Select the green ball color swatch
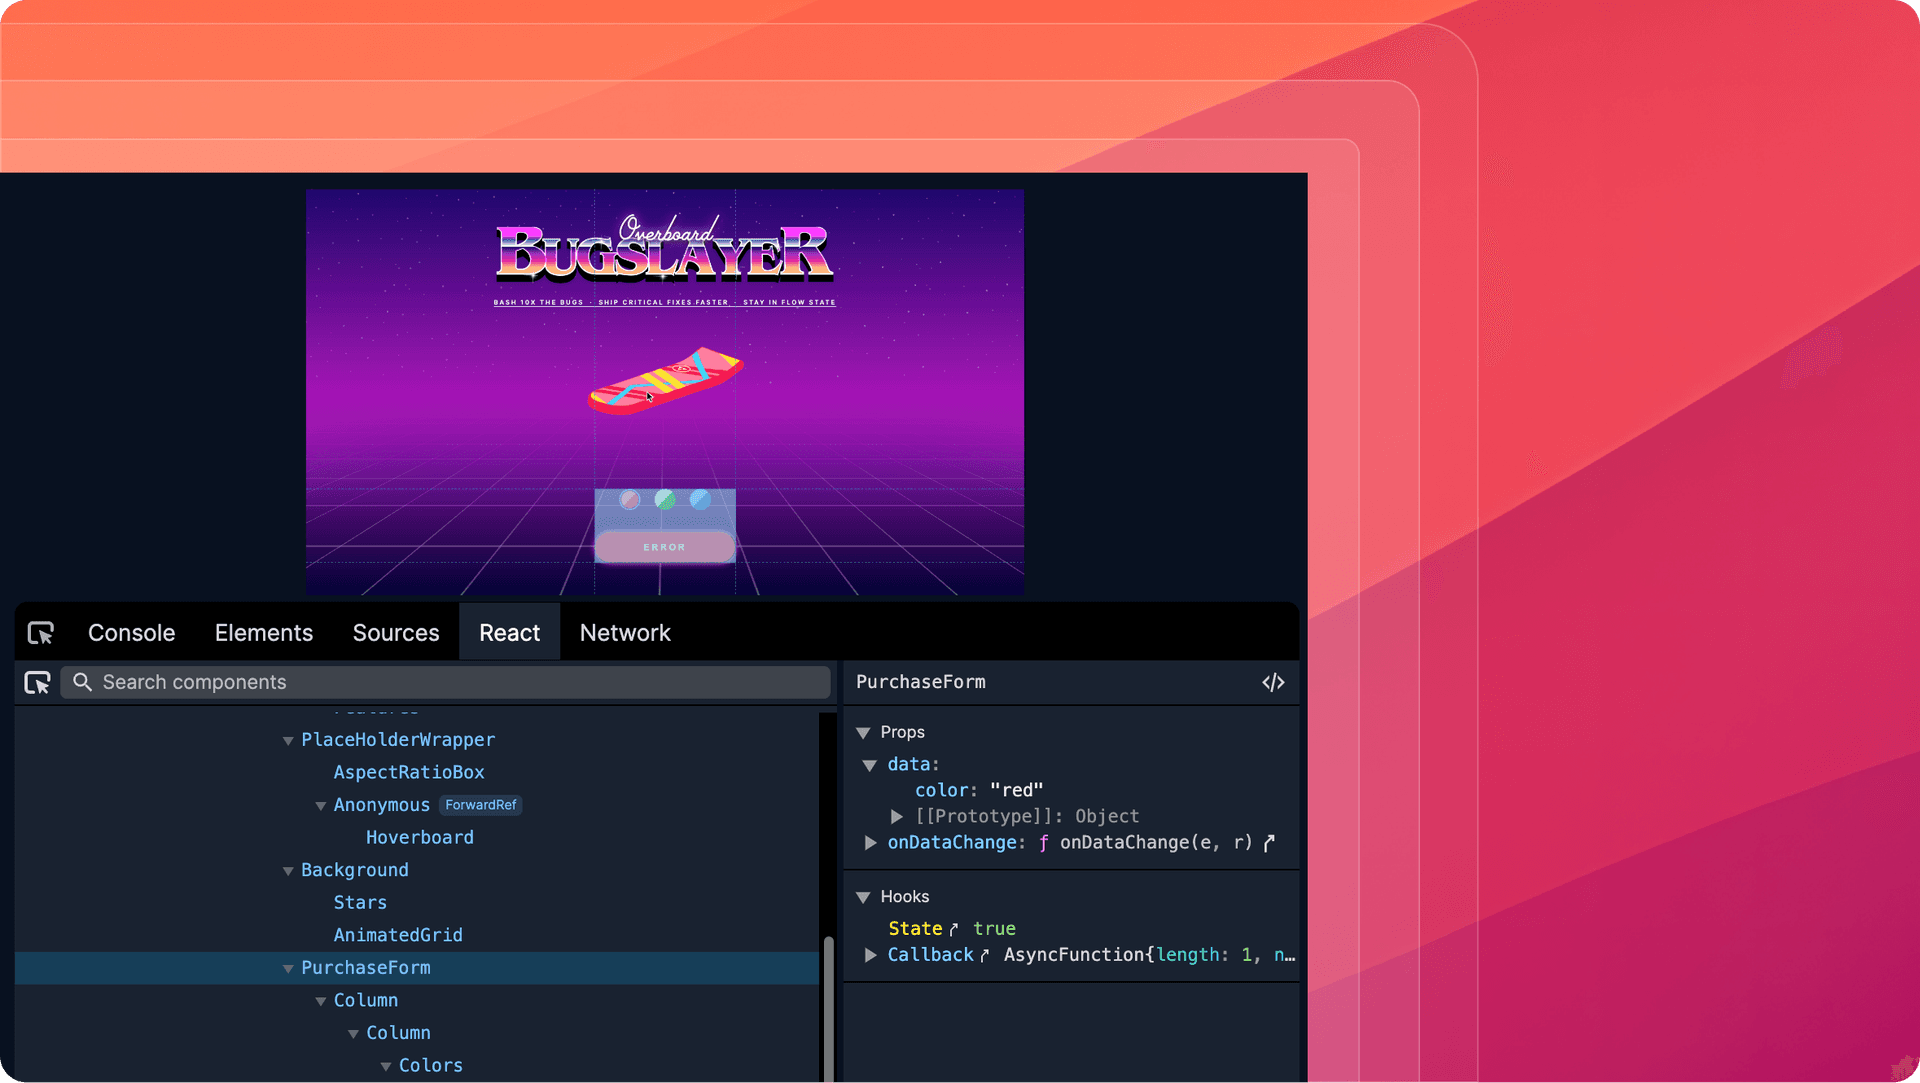The height and width of the screenshot is (1083, 1920). (664, 500)
